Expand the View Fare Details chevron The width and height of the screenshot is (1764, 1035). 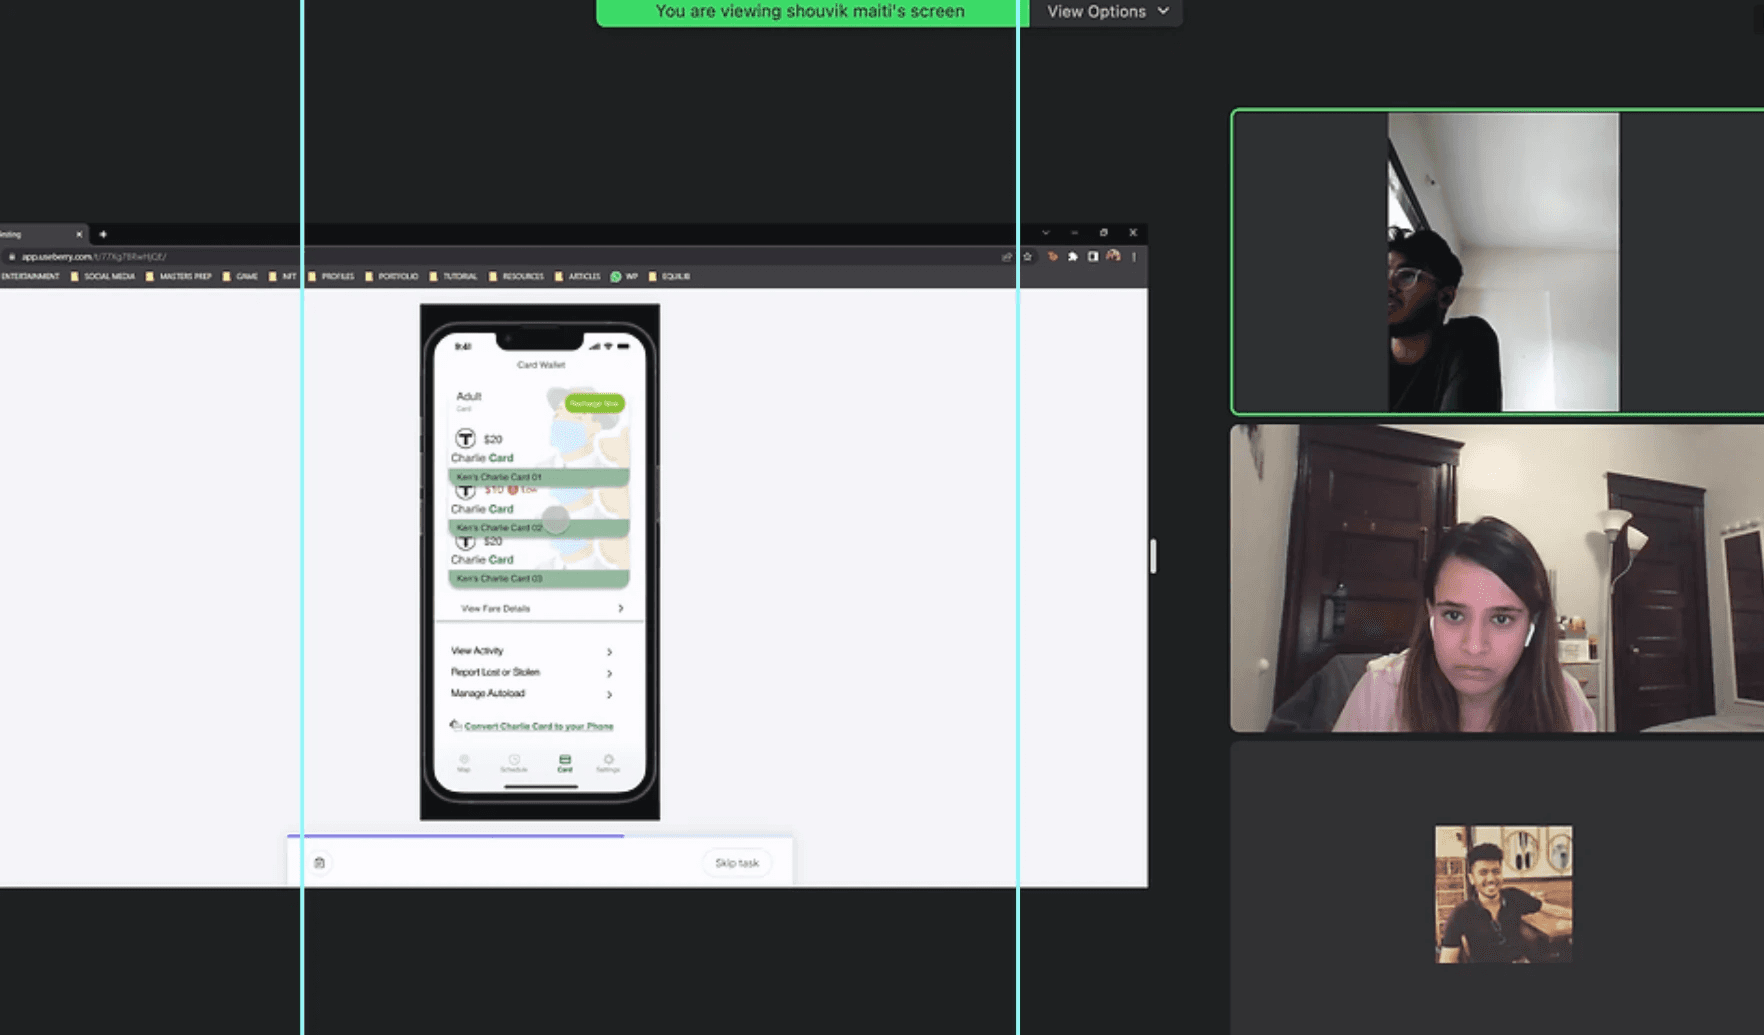coord(621,608)
